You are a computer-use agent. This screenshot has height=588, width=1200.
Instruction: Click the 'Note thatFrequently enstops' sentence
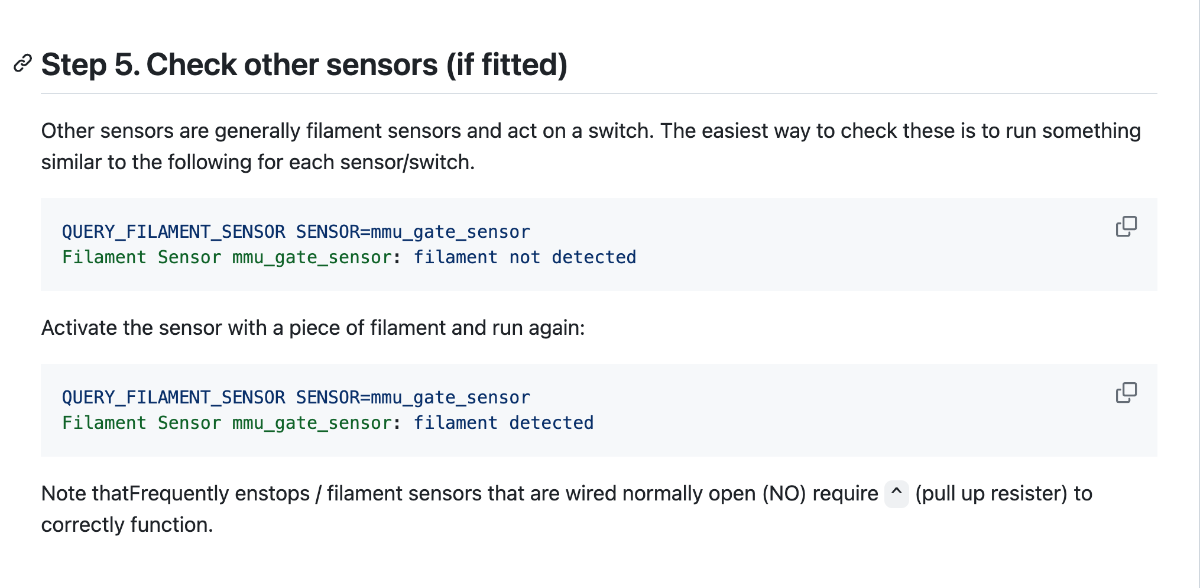click(x=567, y=509)
